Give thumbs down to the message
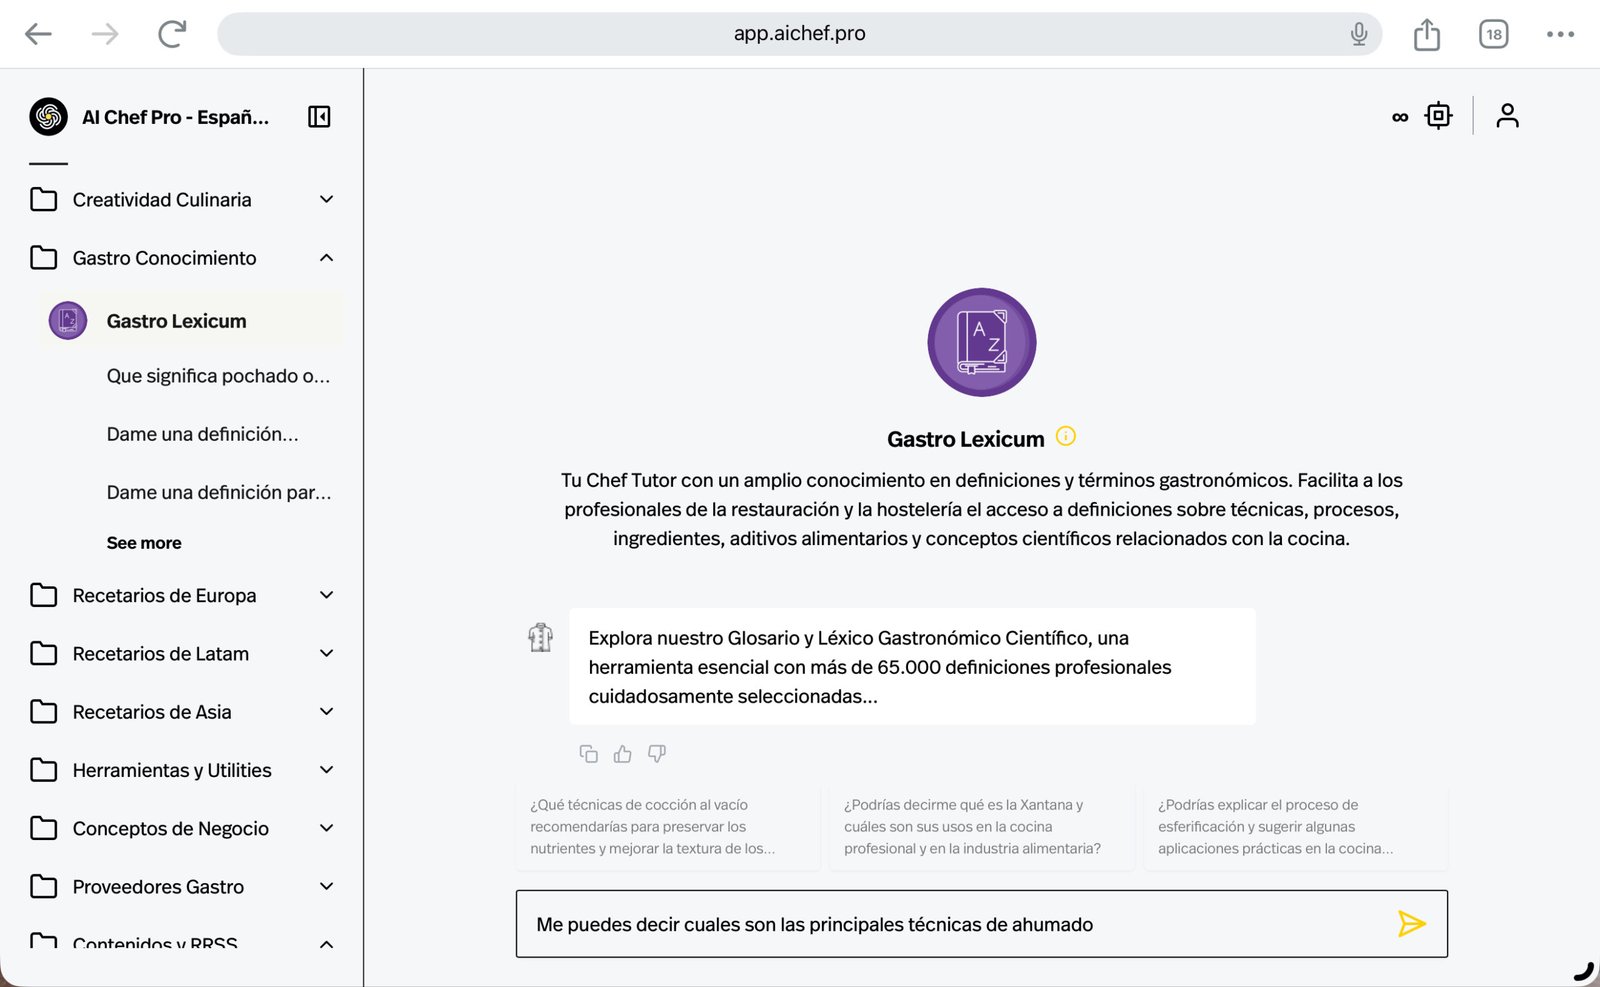 pyautogui.click(x=657, y=754)
